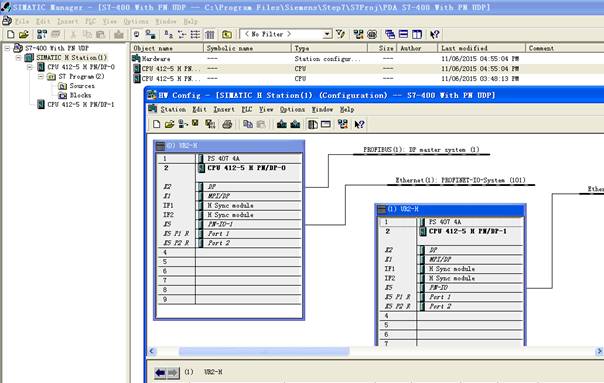The image size is (604, 383).
Task: Click Cascade windows icon in SIMATIC Manager toolbar
Action: (390, 34)
